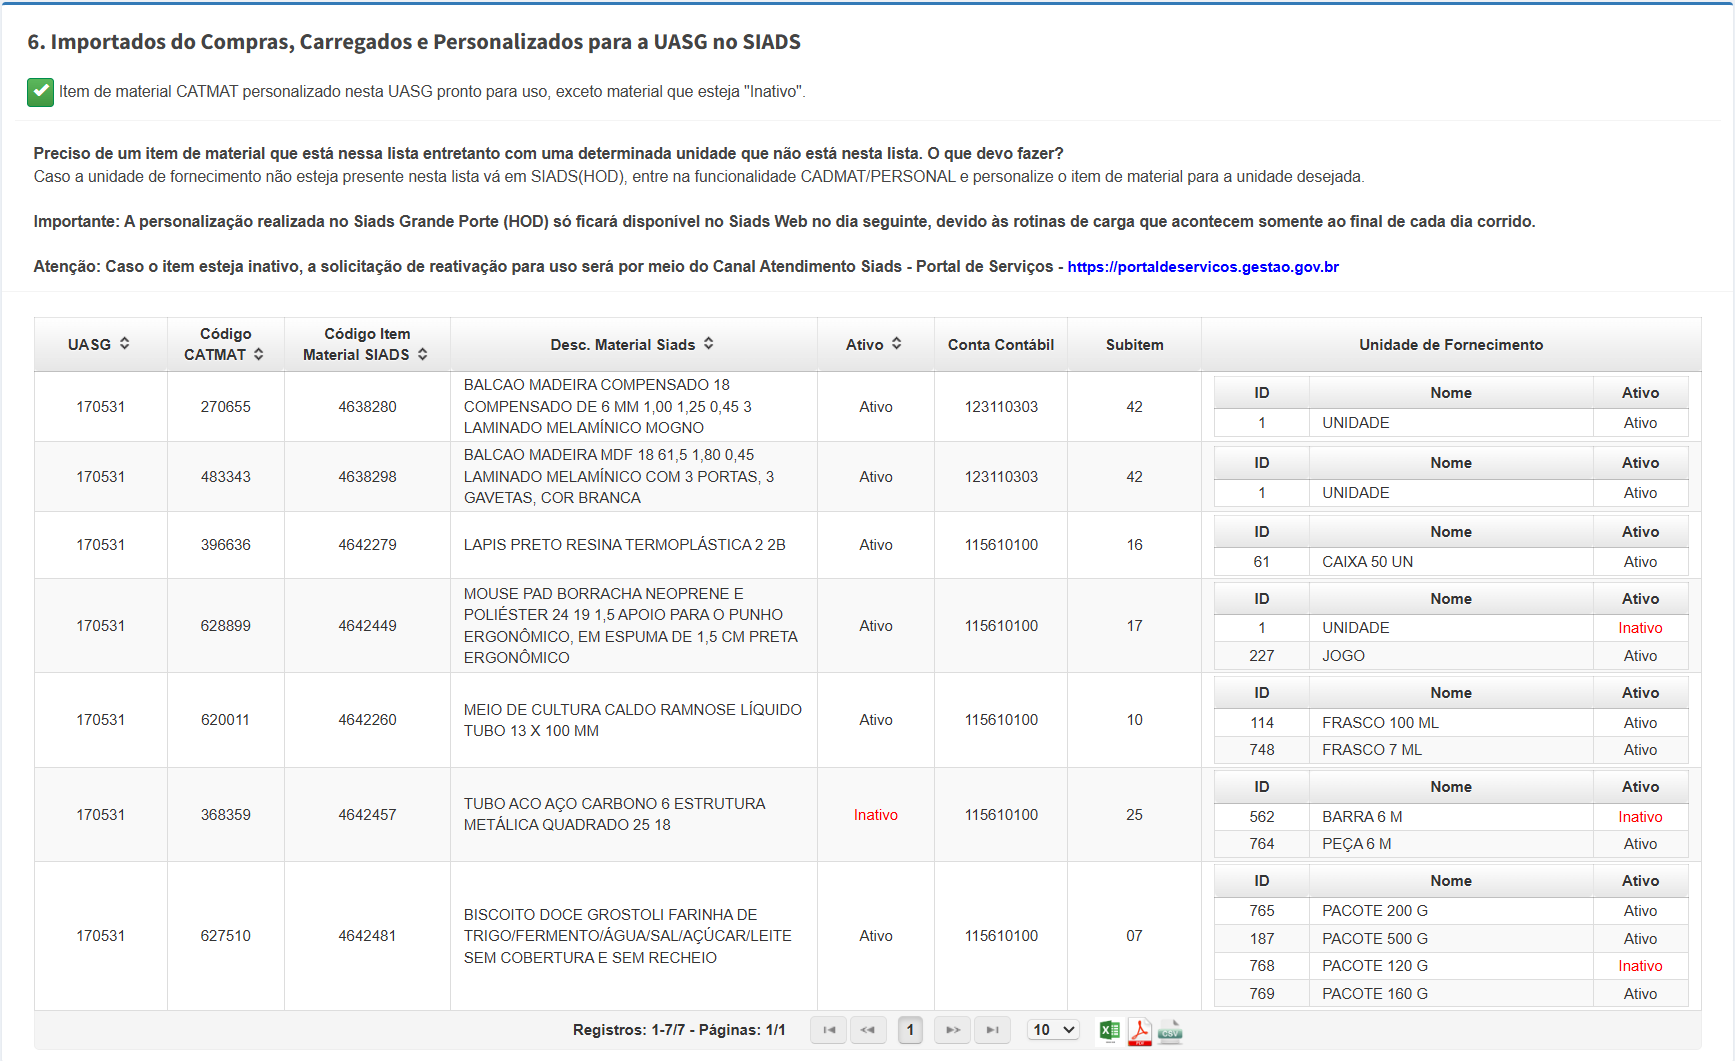Export the table to Excel
1735x1061 pixels.
tap(1109, 1031)
